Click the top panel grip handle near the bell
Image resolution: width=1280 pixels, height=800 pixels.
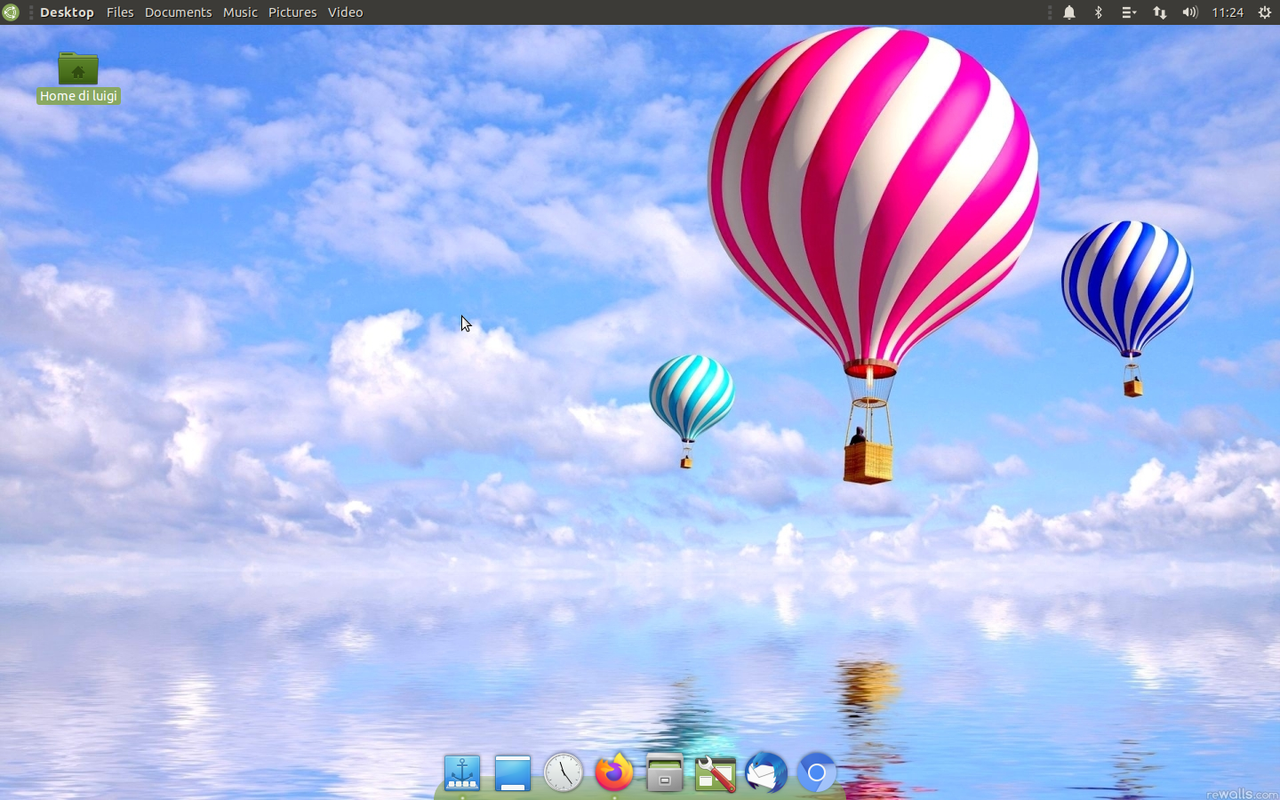pos(1050,12)
